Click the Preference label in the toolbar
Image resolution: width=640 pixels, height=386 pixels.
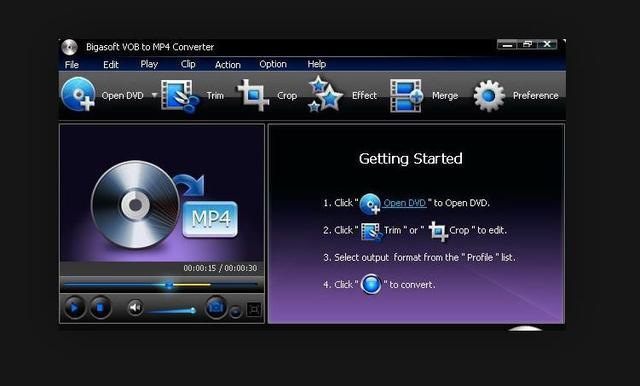536,95
